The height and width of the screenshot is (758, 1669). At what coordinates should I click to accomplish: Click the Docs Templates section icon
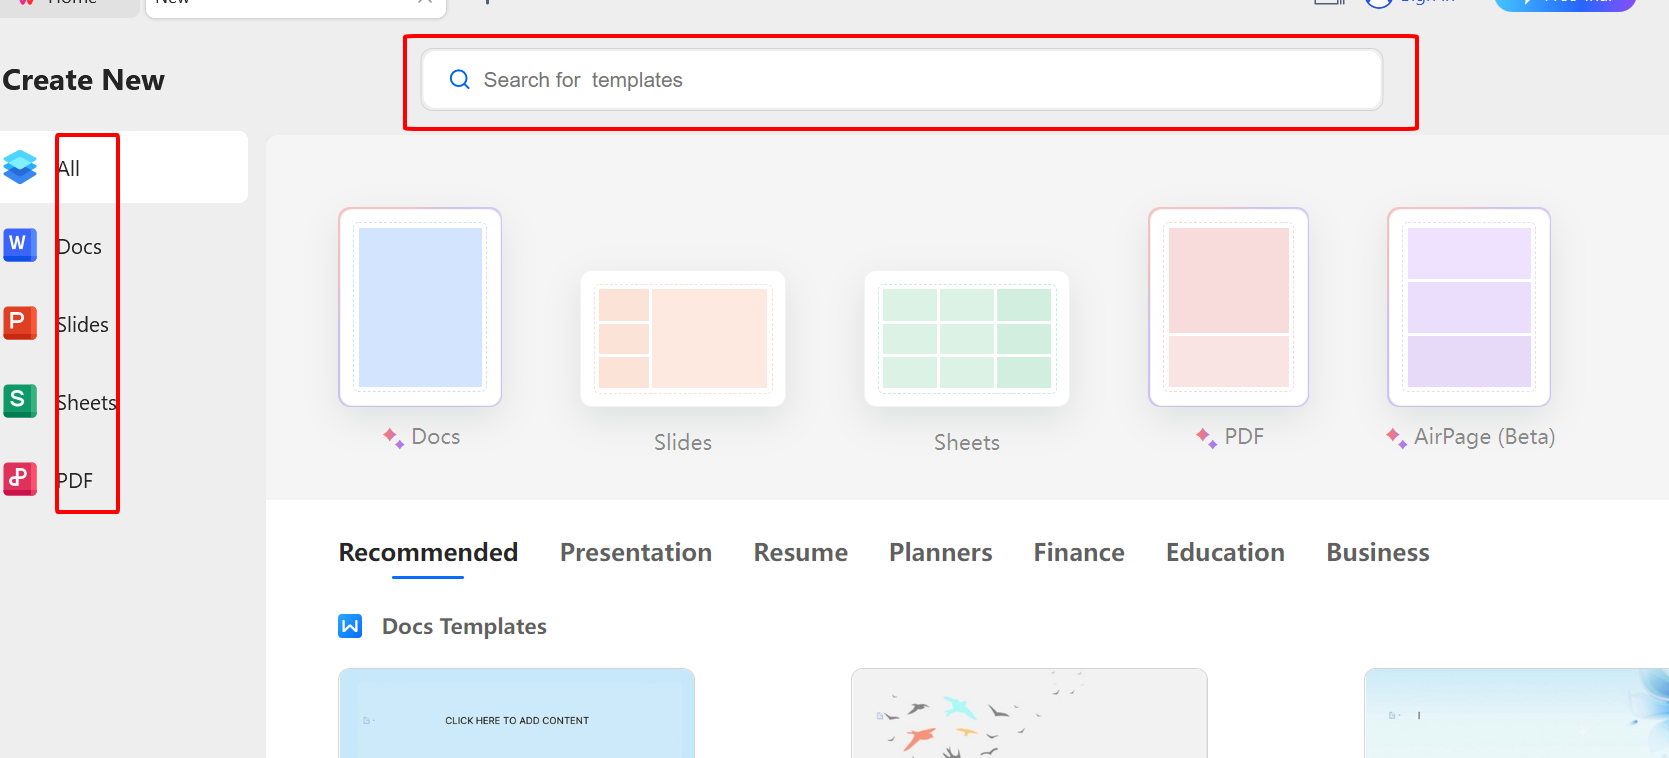click(350, 626)
